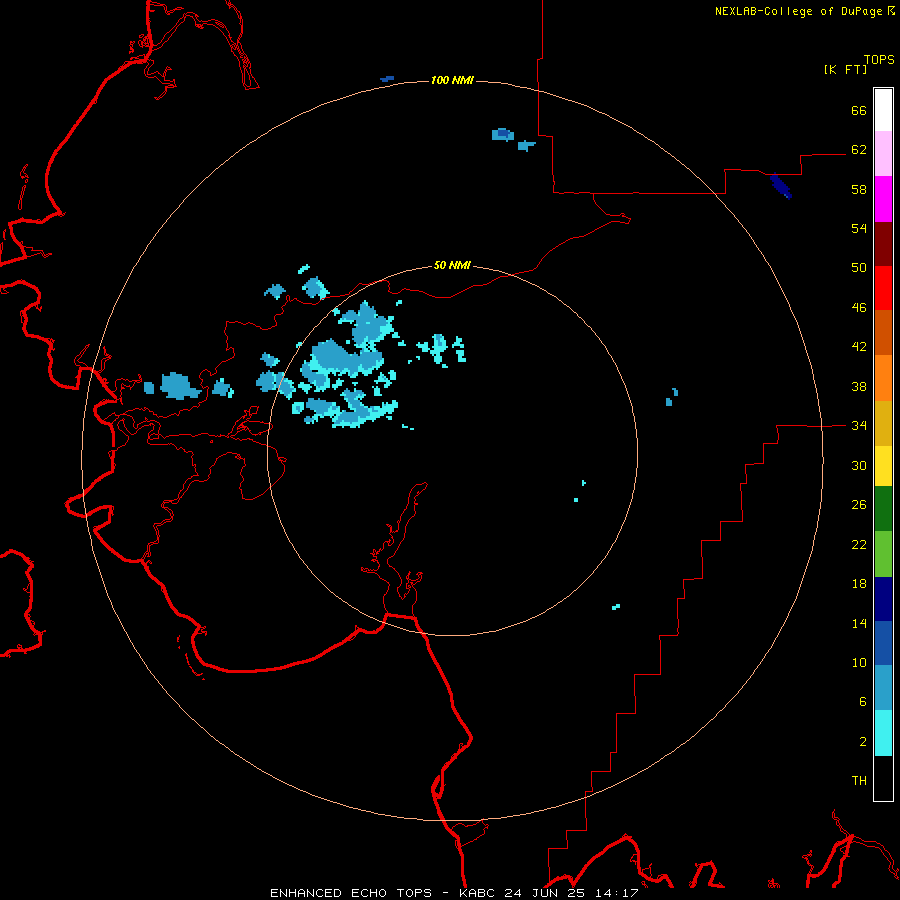Screen dimensions: 900x900
Task: Pick the magenta swatch beside 58
Action: (x=883, y=199)
